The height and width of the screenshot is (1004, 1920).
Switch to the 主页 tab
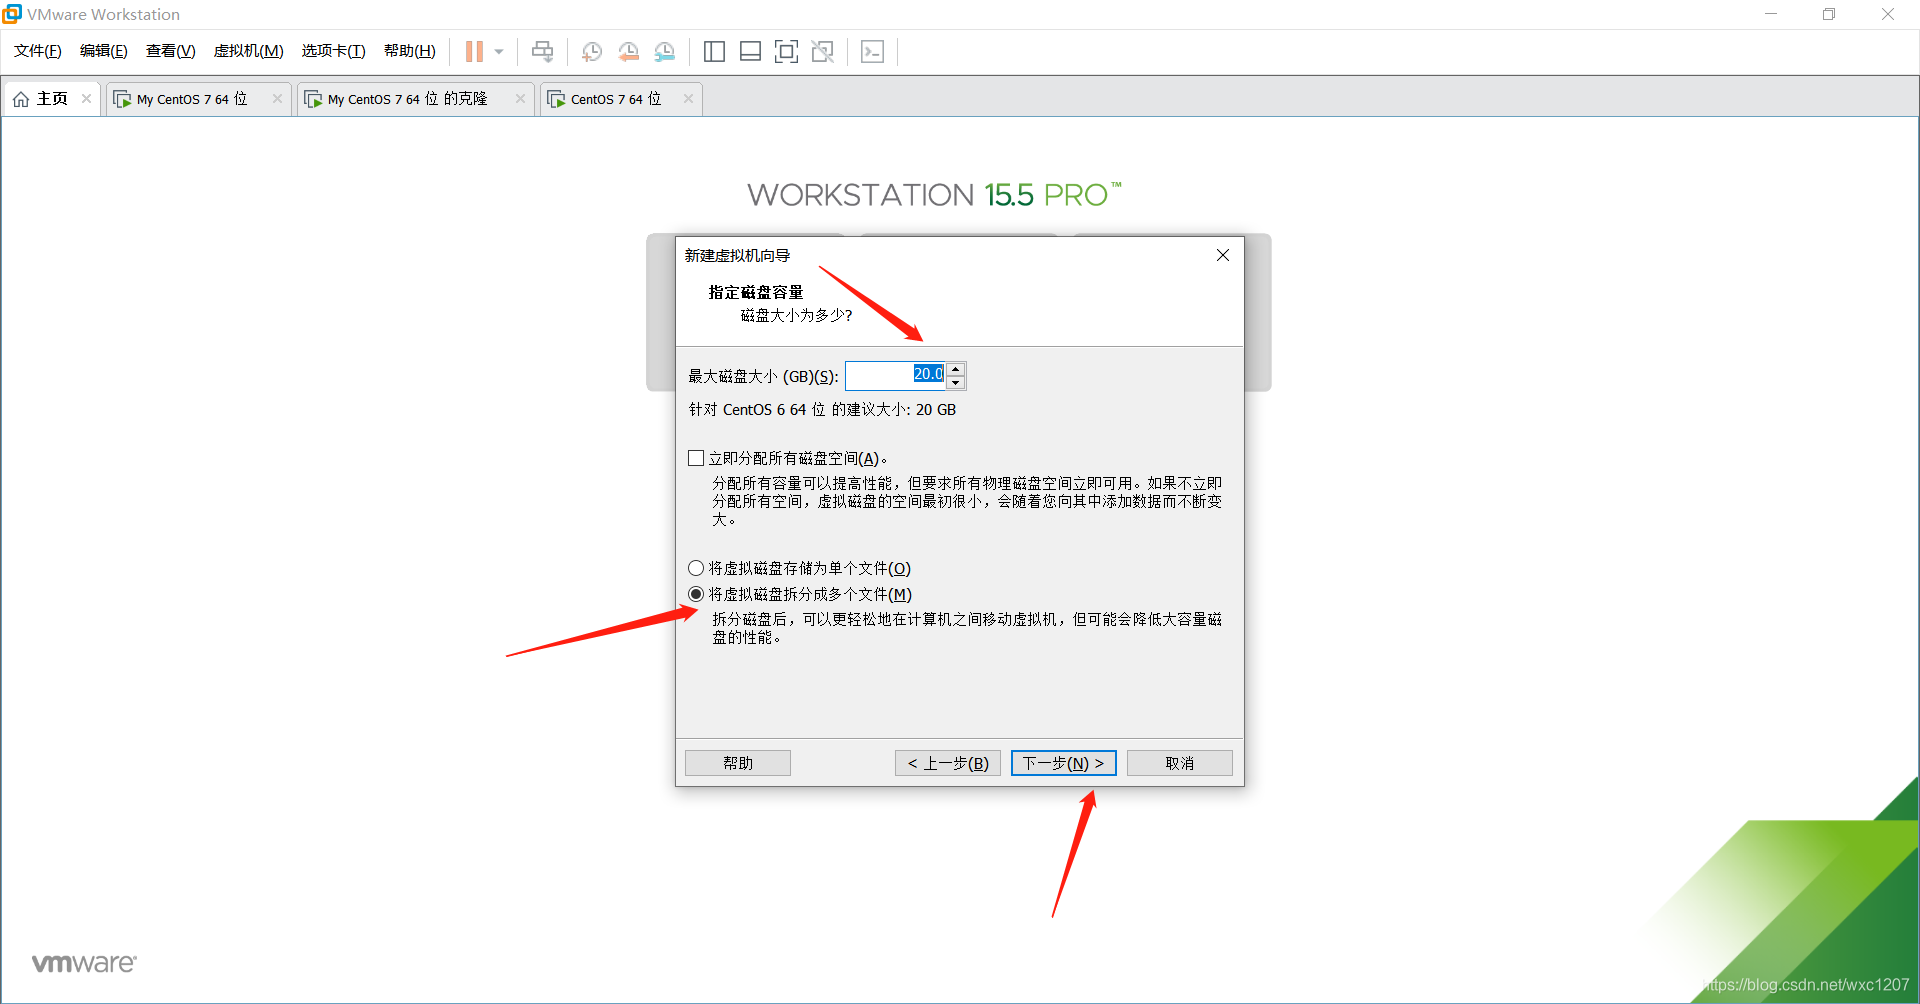[x=52, y=99]
